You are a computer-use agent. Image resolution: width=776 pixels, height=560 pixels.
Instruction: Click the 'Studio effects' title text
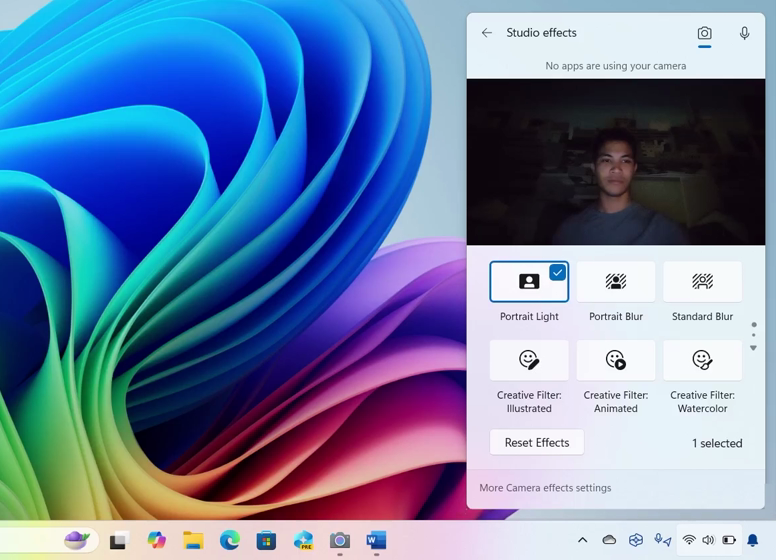tap(541, 33)
